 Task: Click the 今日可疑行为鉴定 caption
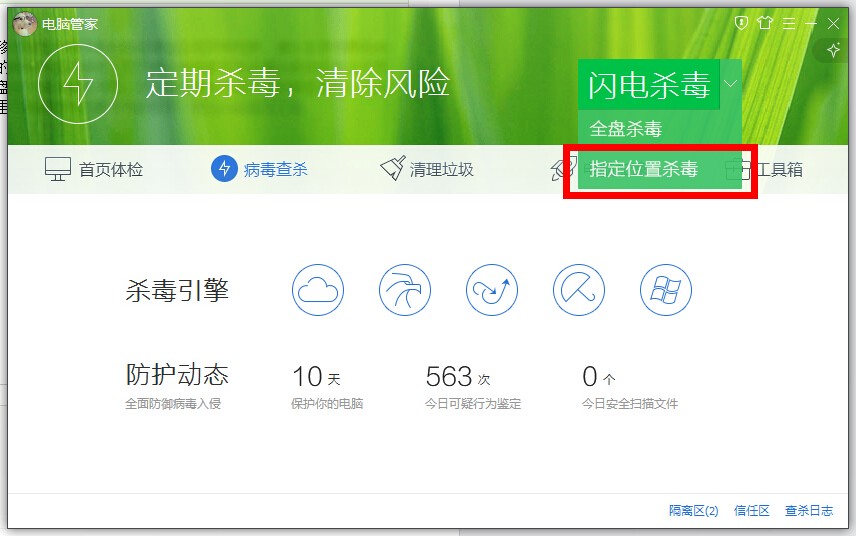tap(473, 404)
